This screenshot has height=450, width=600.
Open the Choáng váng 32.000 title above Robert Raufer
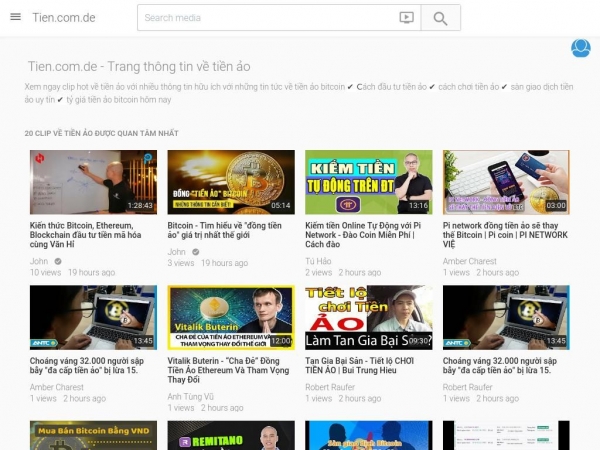500,365
